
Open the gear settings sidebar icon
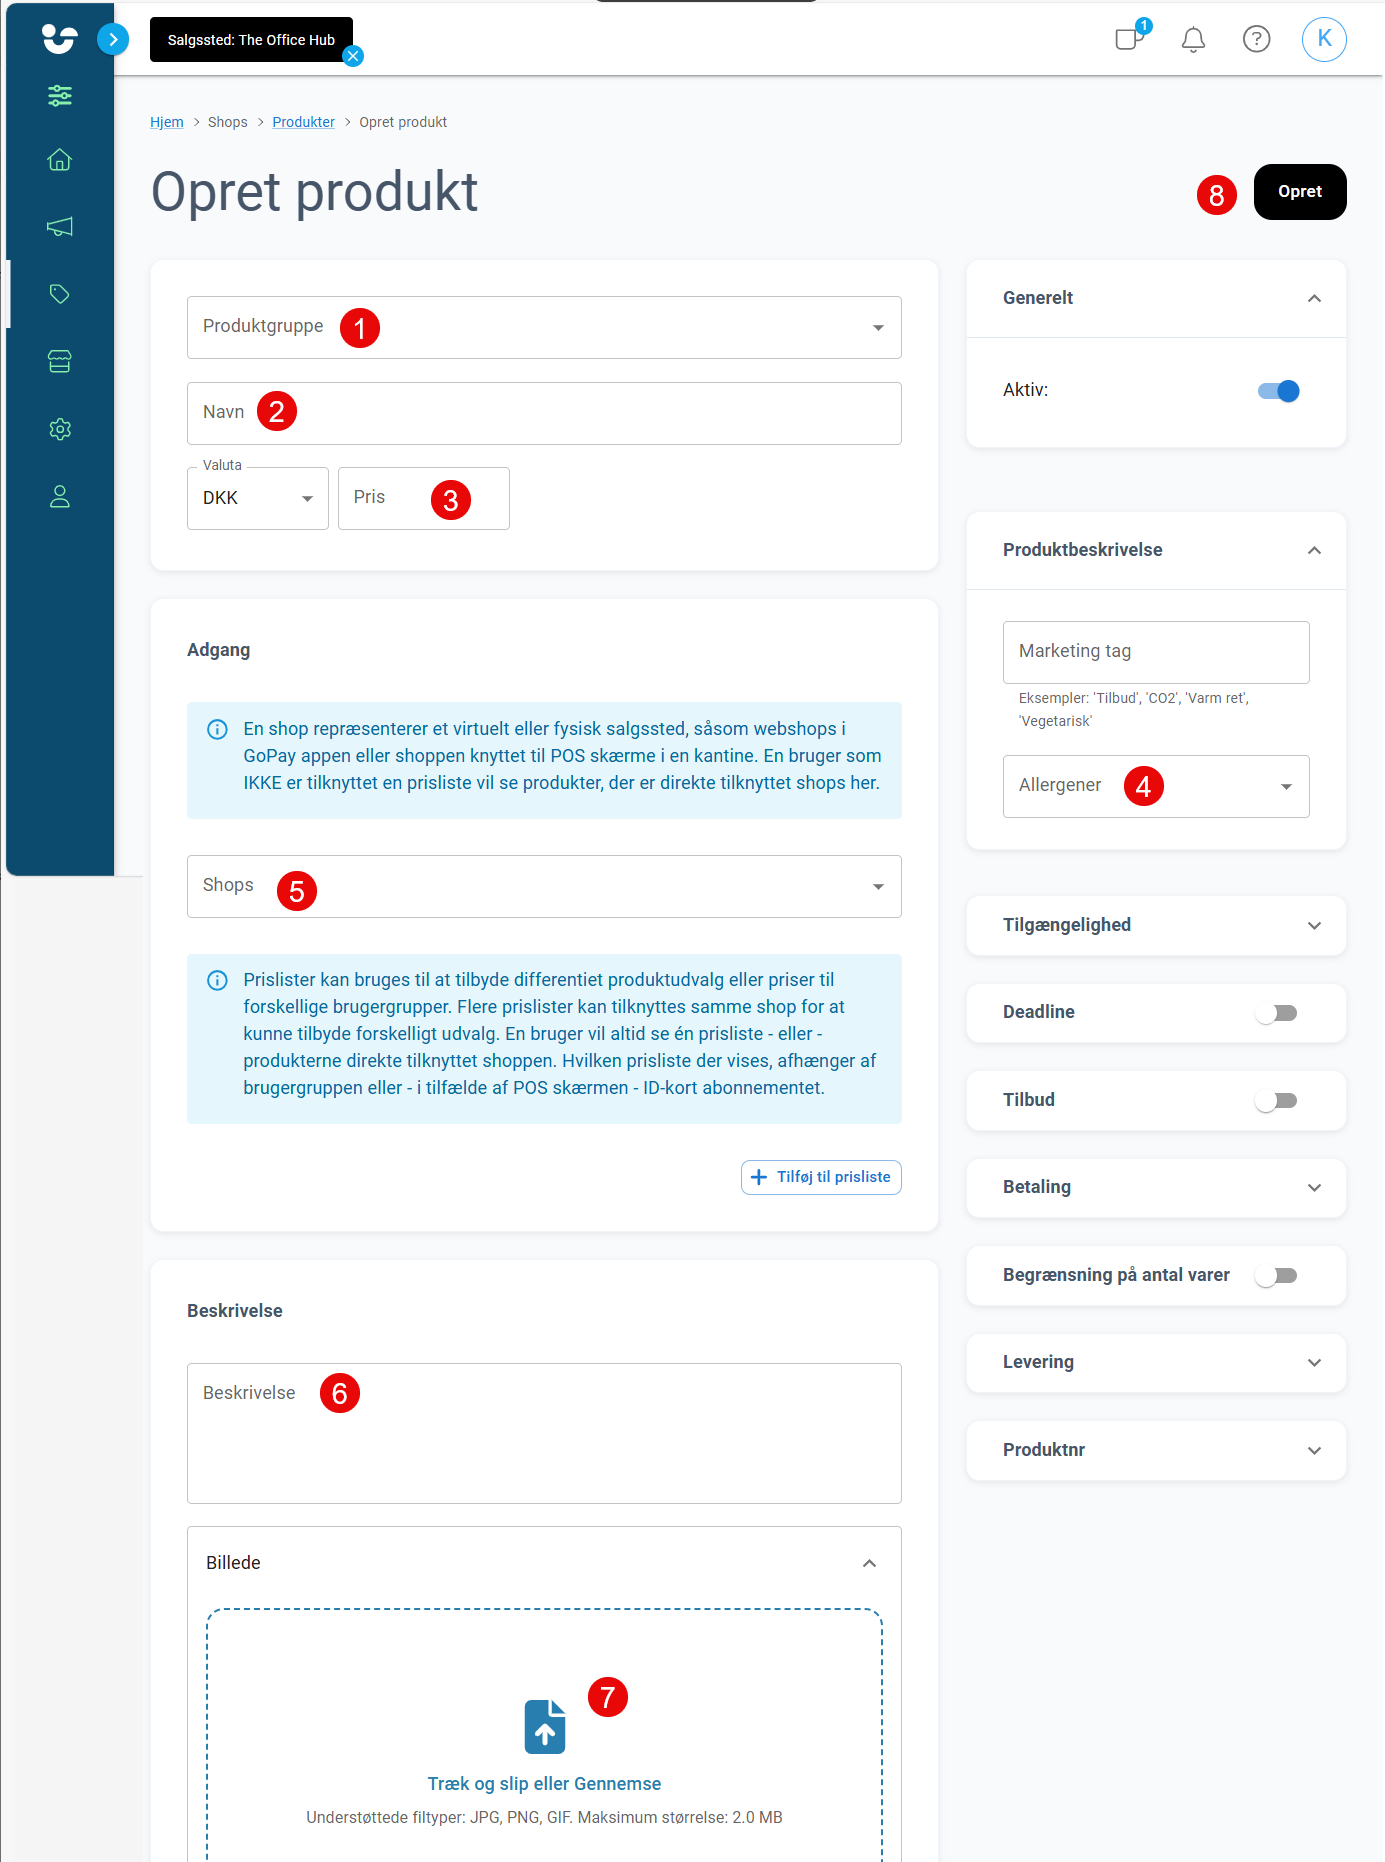60,429
